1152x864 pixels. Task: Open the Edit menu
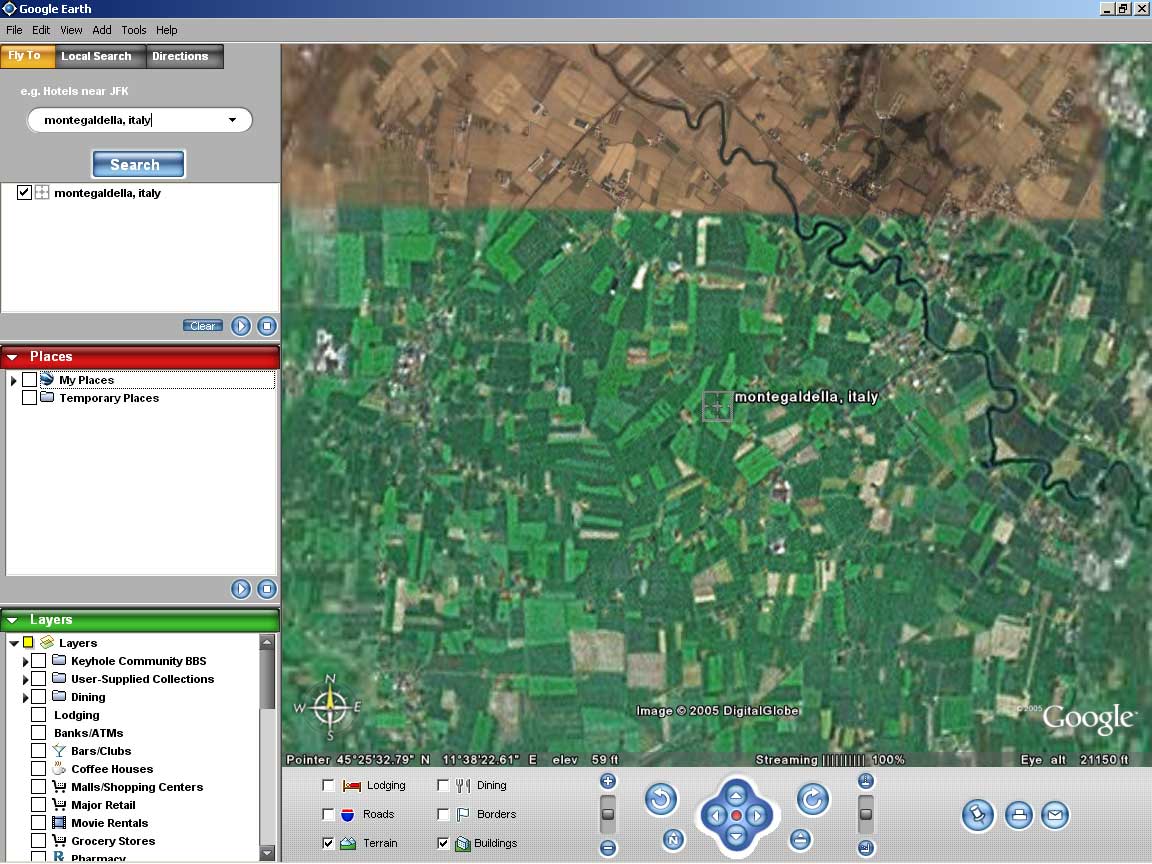pos(41,30)
